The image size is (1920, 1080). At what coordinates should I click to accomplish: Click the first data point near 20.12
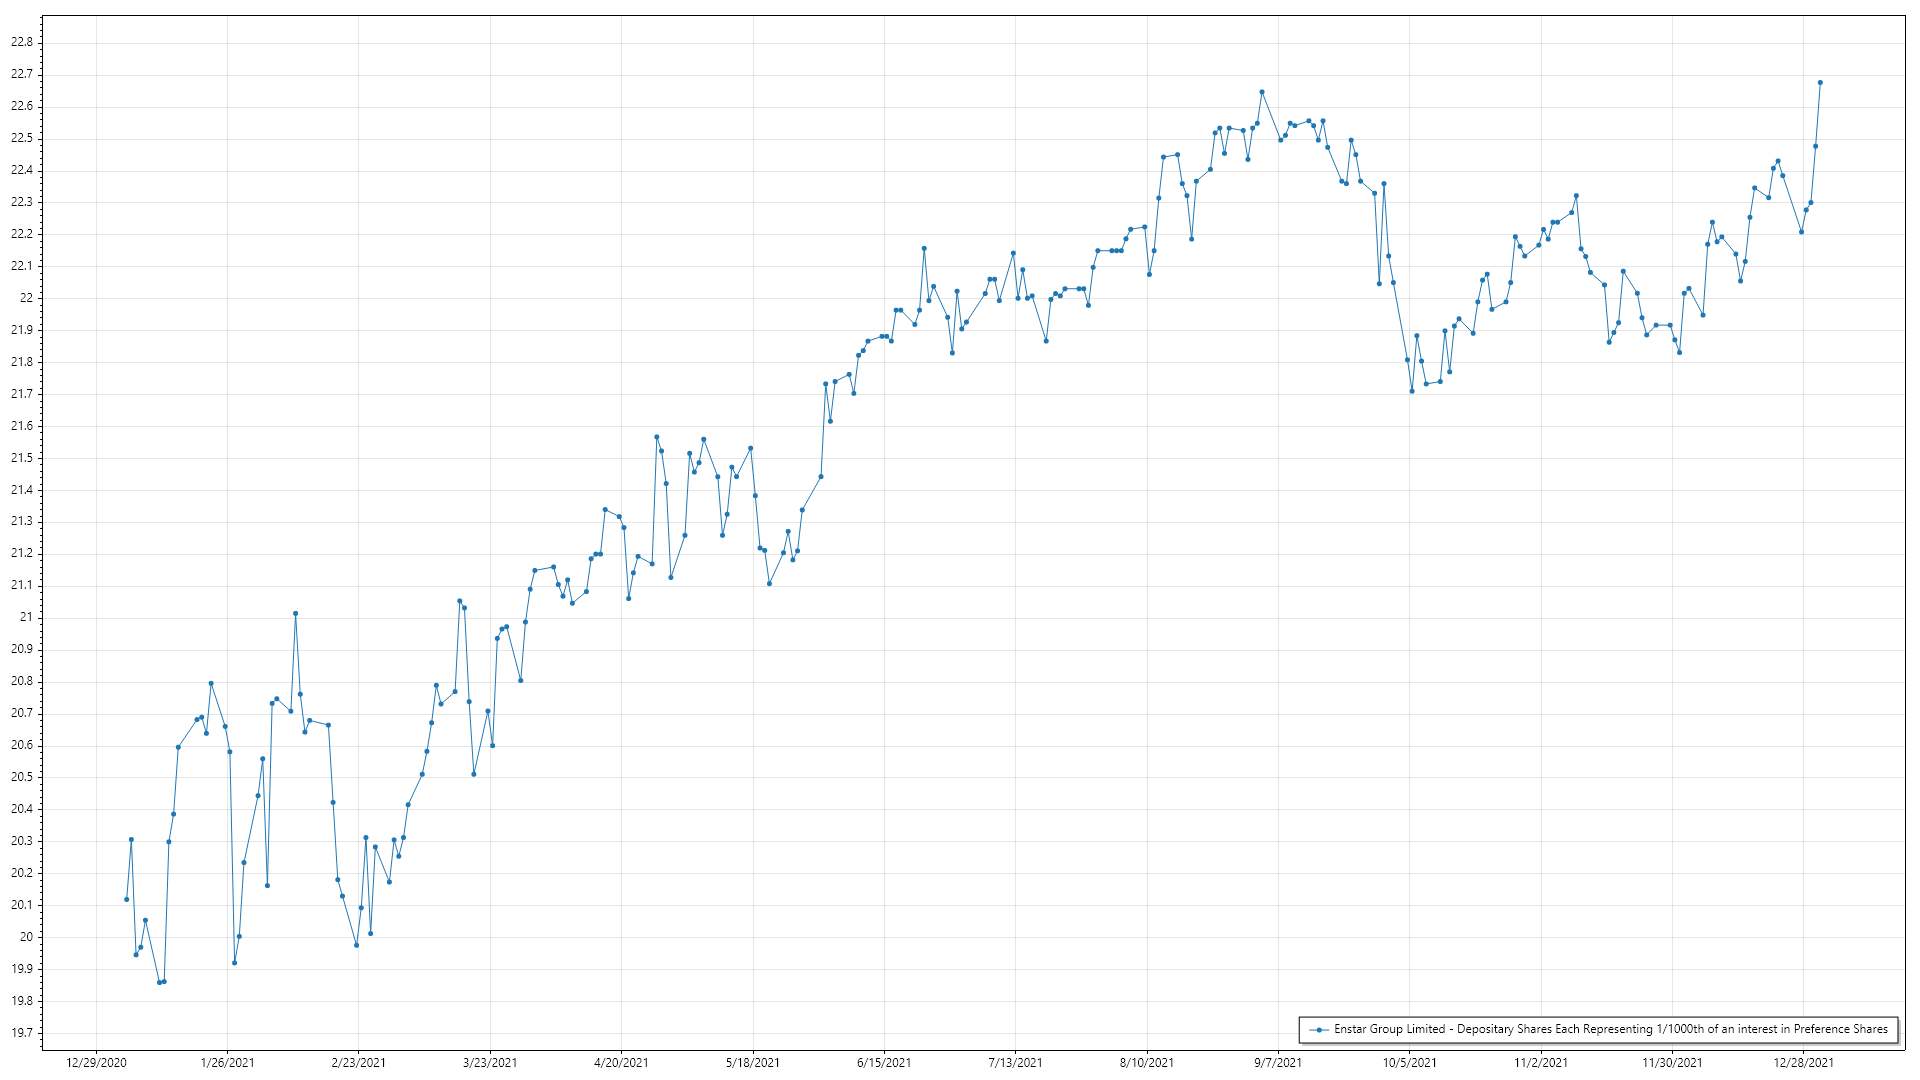(126, 900)
